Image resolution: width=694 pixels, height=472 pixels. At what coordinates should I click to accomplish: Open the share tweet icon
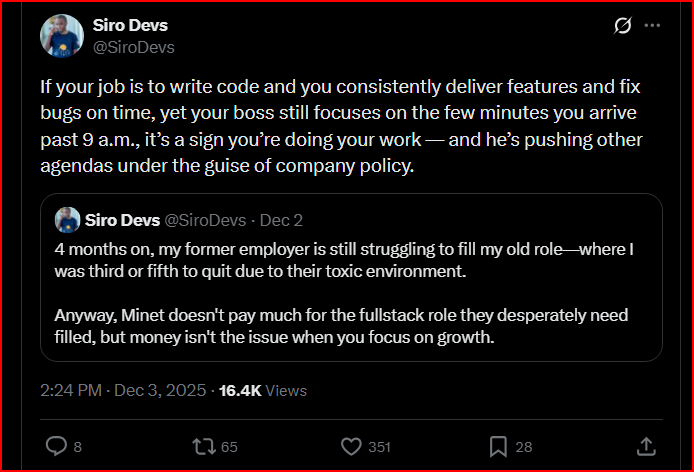pos(646,446)
